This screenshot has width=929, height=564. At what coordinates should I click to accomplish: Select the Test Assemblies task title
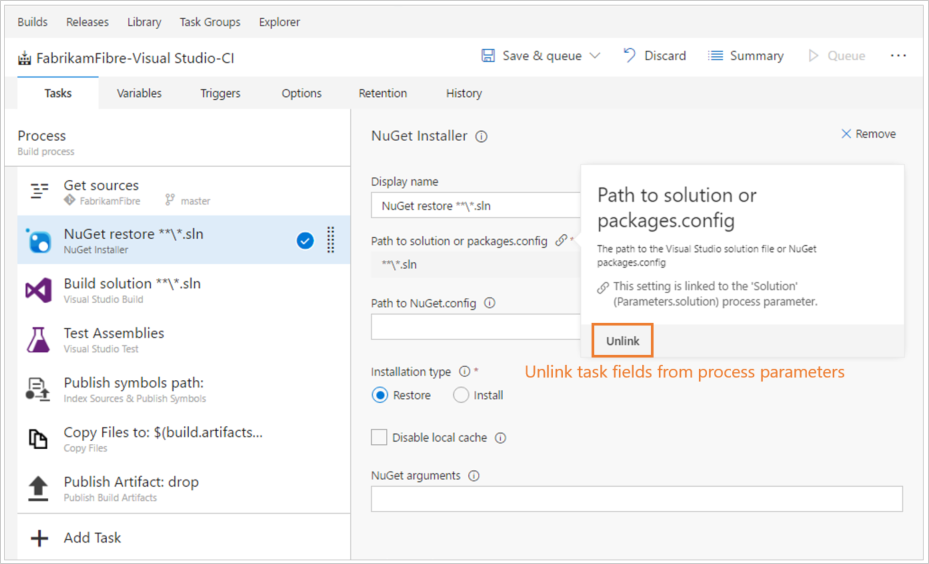[x=114, y=333]
